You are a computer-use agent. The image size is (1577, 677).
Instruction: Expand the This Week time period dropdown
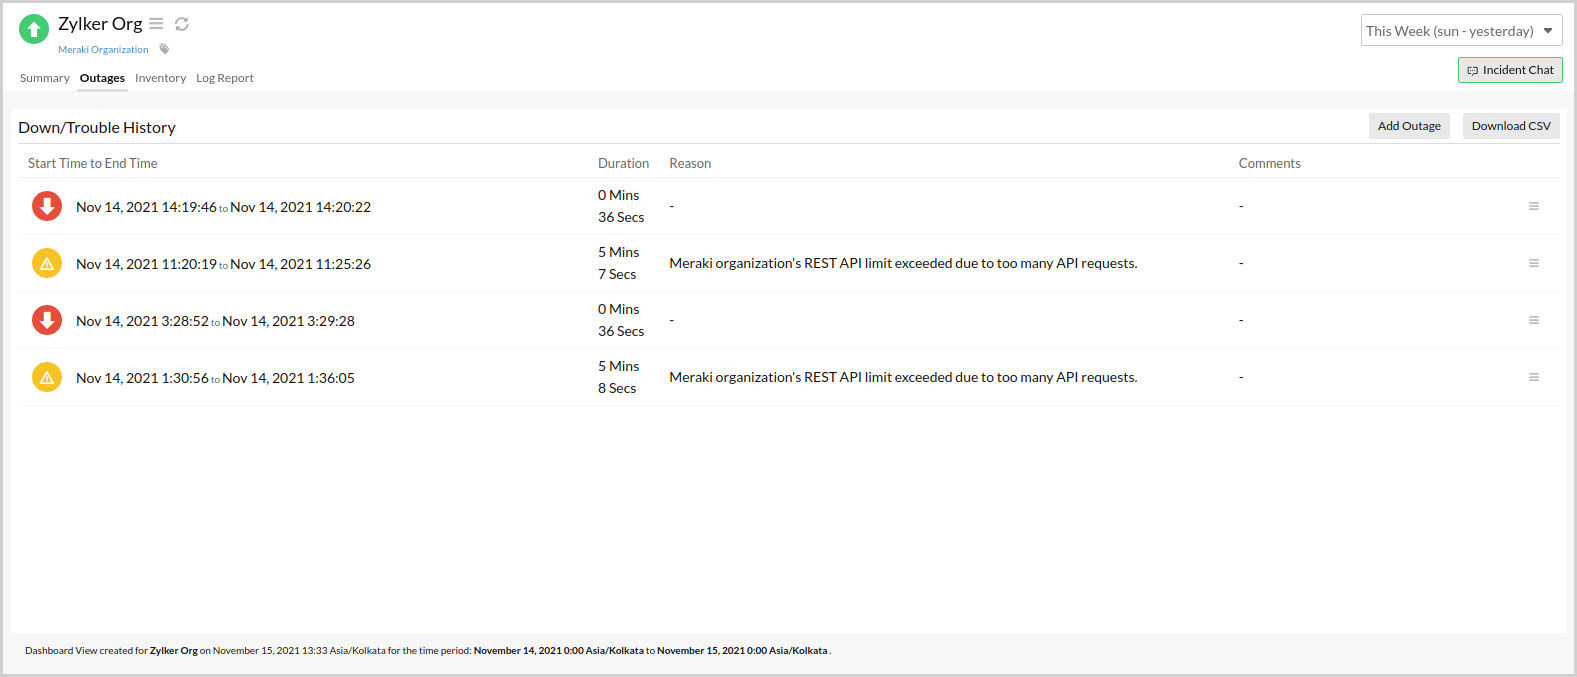[1460, 31]
